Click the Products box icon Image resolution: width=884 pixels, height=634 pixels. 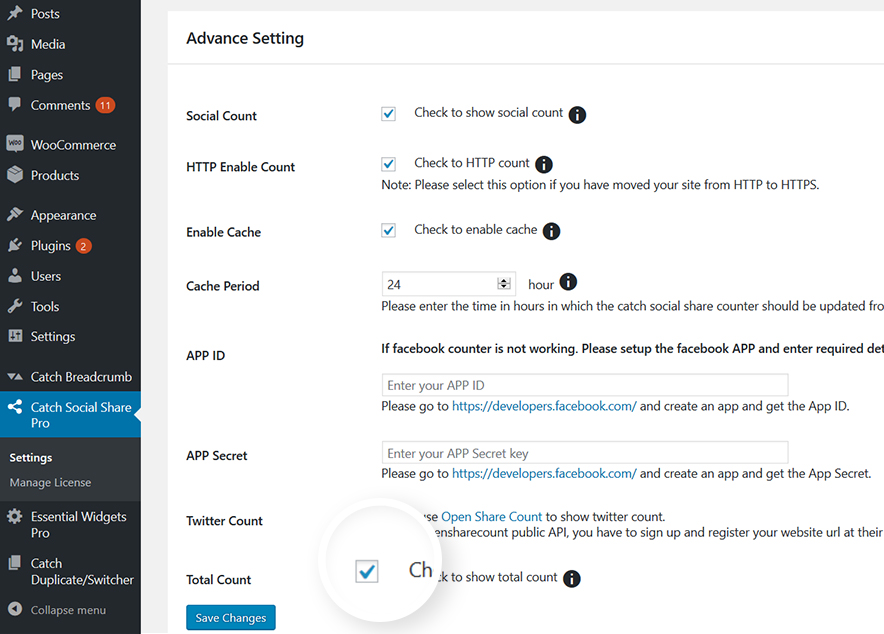[15, 175]
